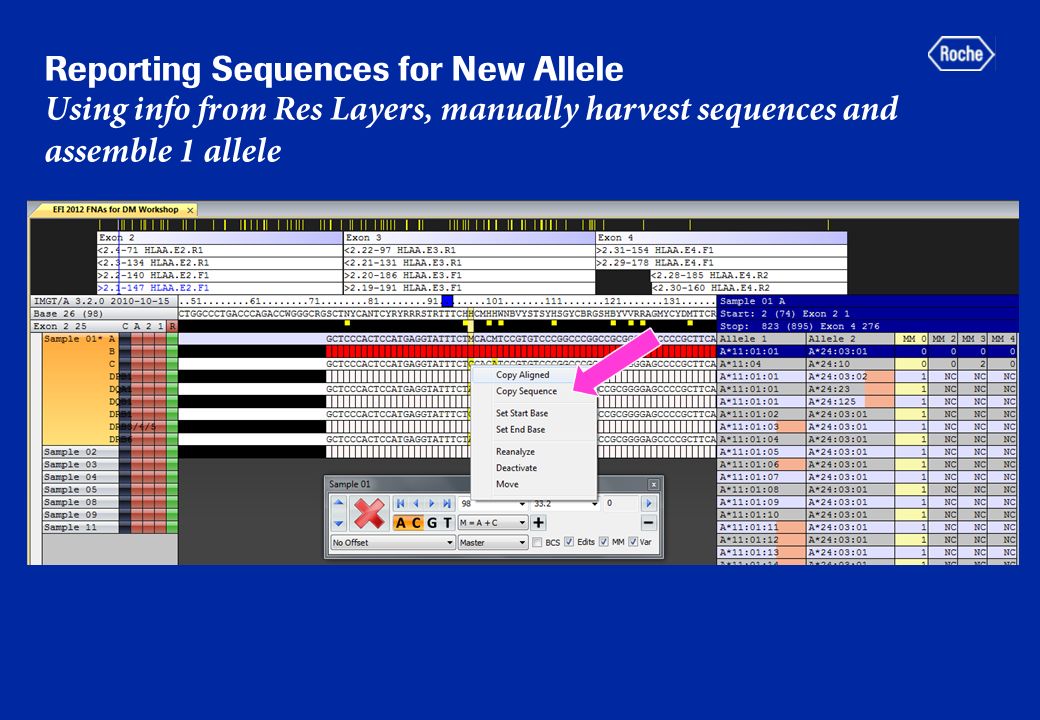The height and width of the screenshot is (720, 1040).
Task: Select allele pair row A*11:01:01 / A*24:03:01
Action: (868, 351)
